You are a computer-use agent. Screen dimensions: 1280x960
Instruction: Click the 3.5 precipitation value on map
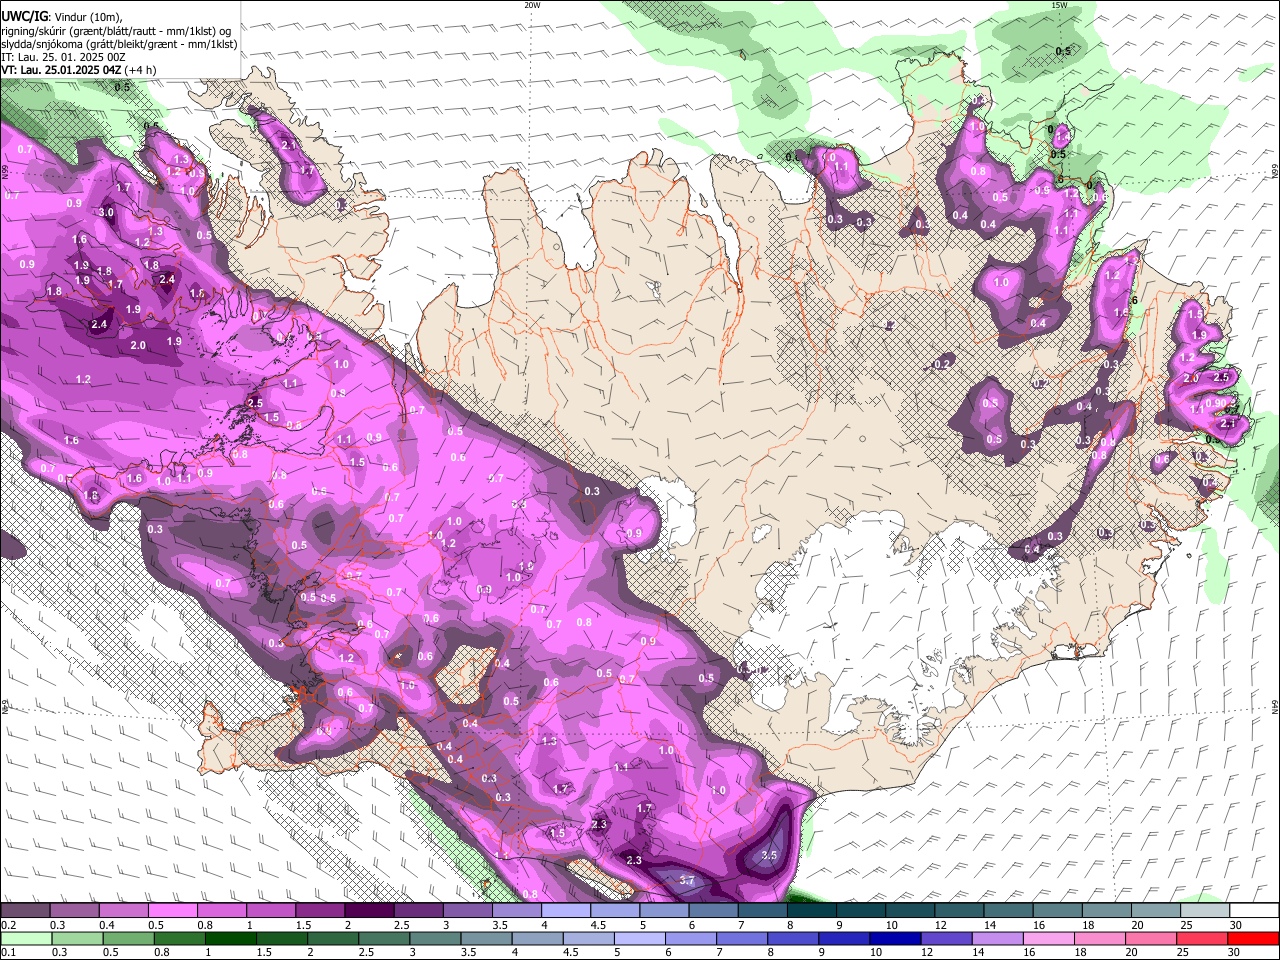pos(769,855)
